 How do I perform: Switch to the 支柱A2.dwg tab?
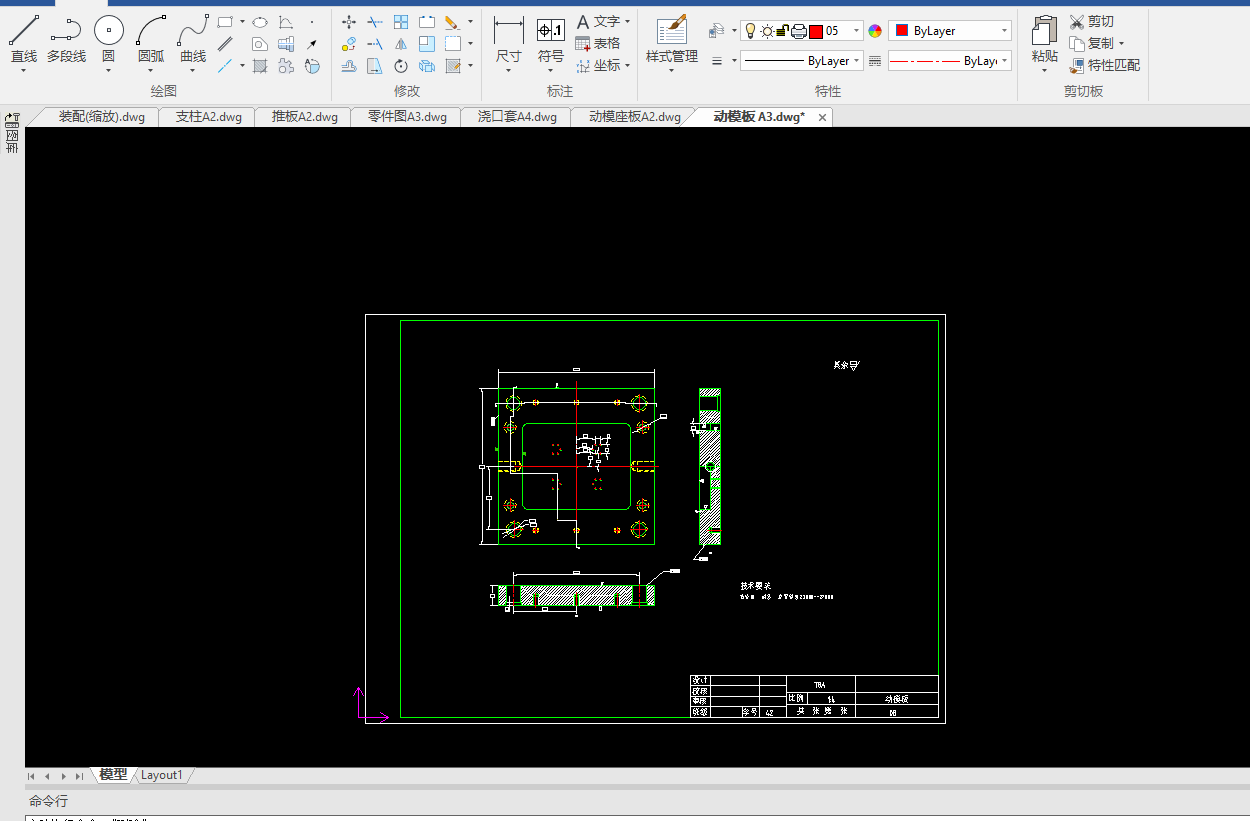click(x=208, y=117)
